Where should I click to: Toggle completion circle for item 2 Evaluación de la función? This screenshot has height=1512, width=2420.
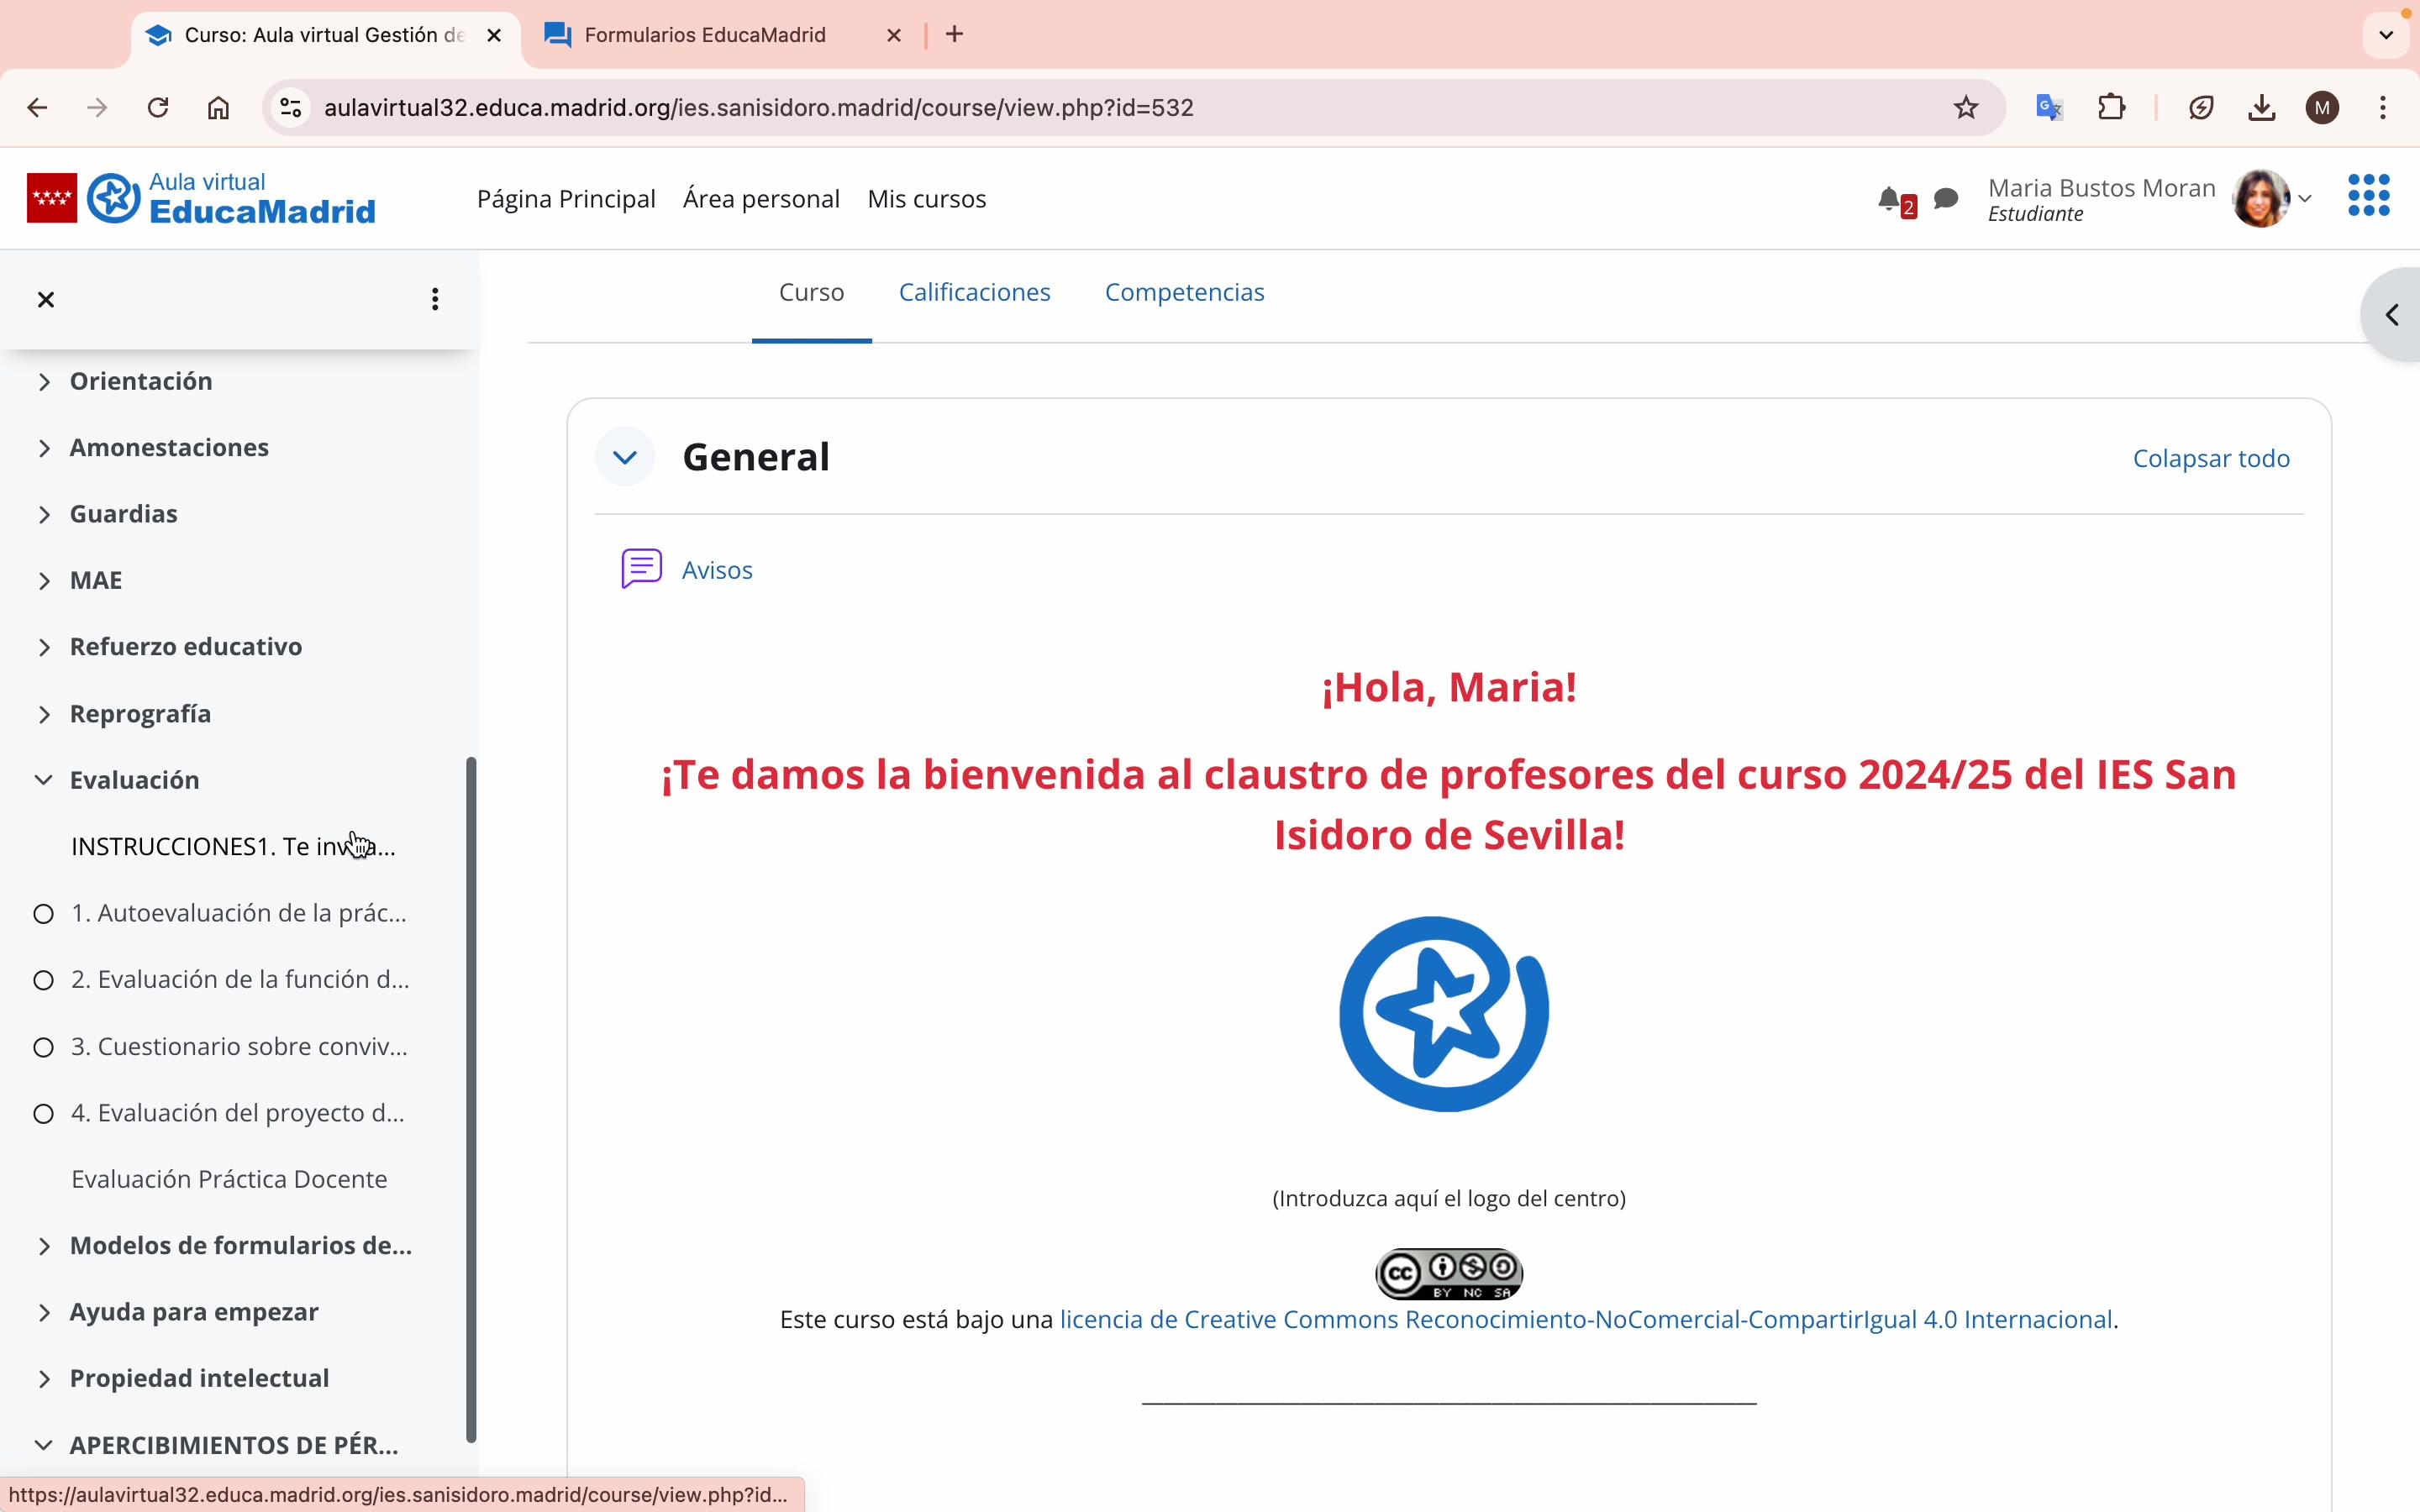pos(43,980)
